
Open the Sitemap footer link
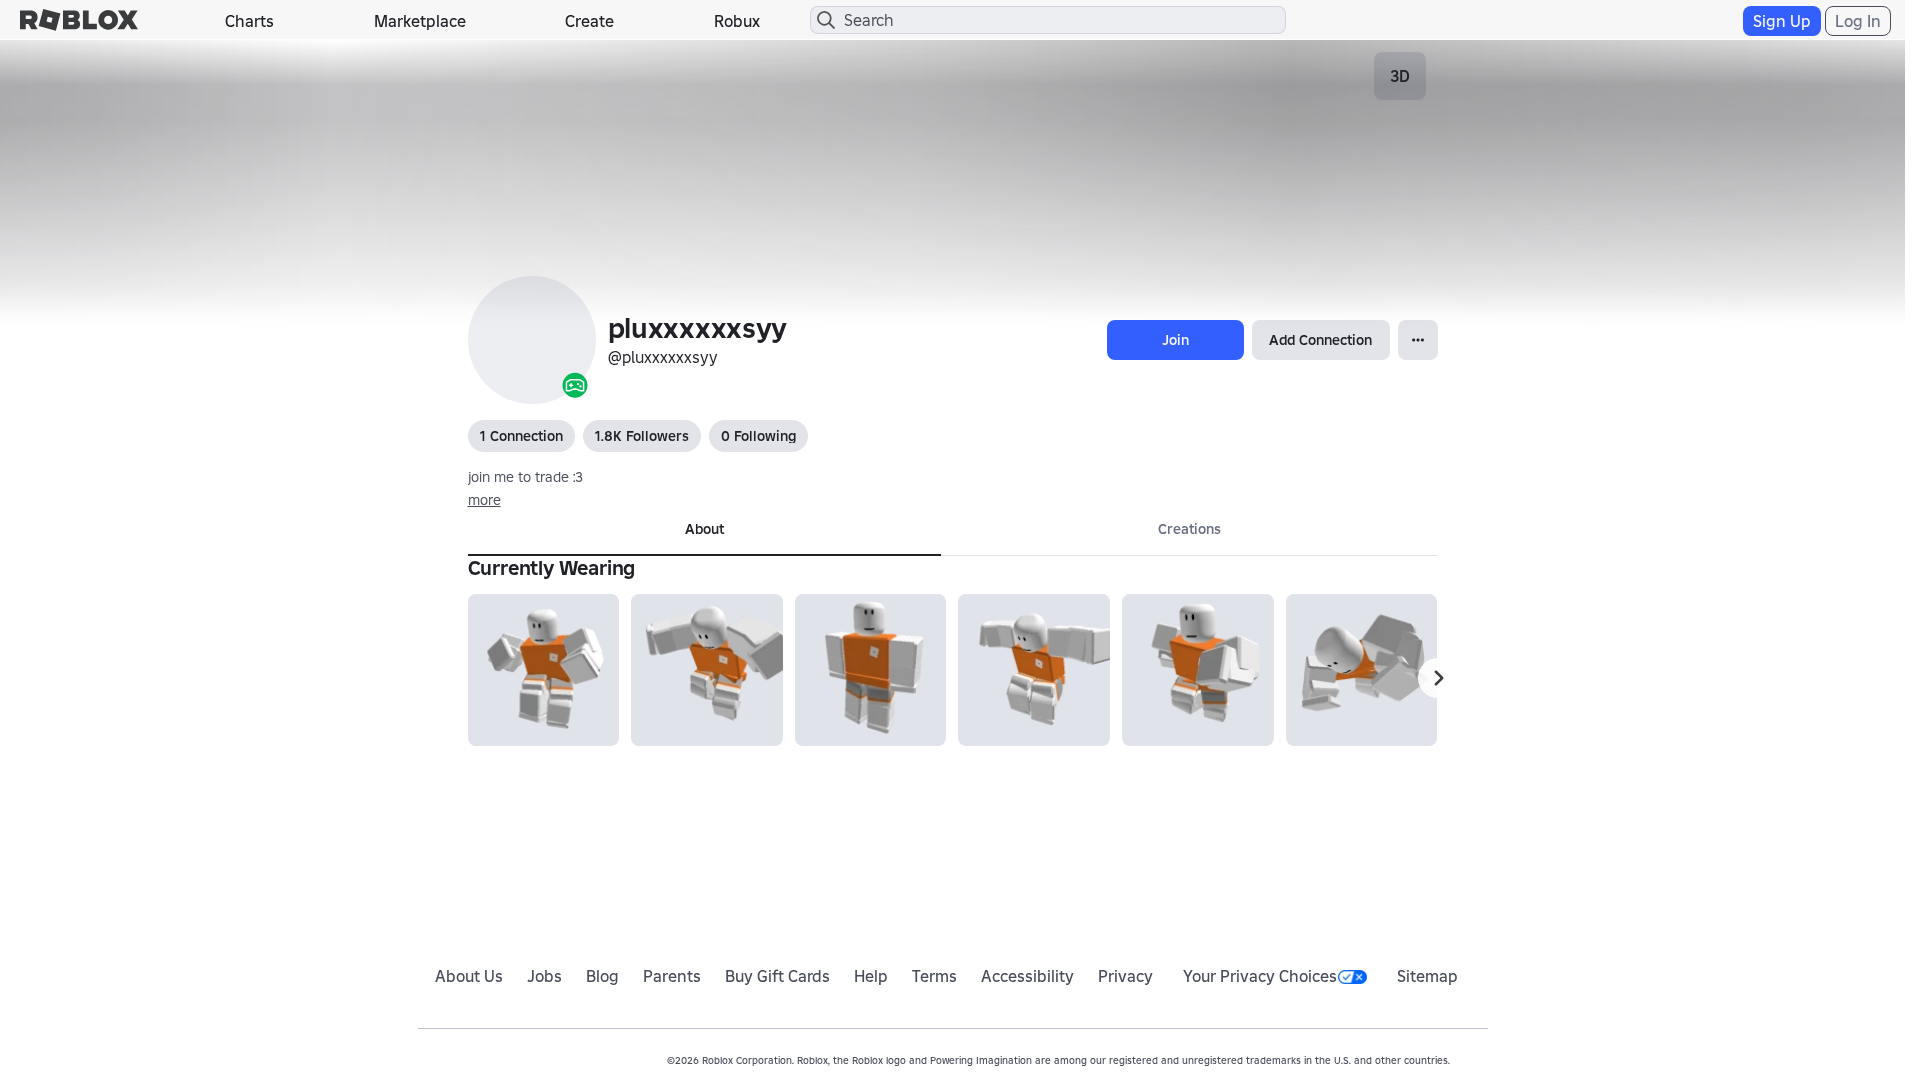pyautogui.click(x=1427, y=976)
